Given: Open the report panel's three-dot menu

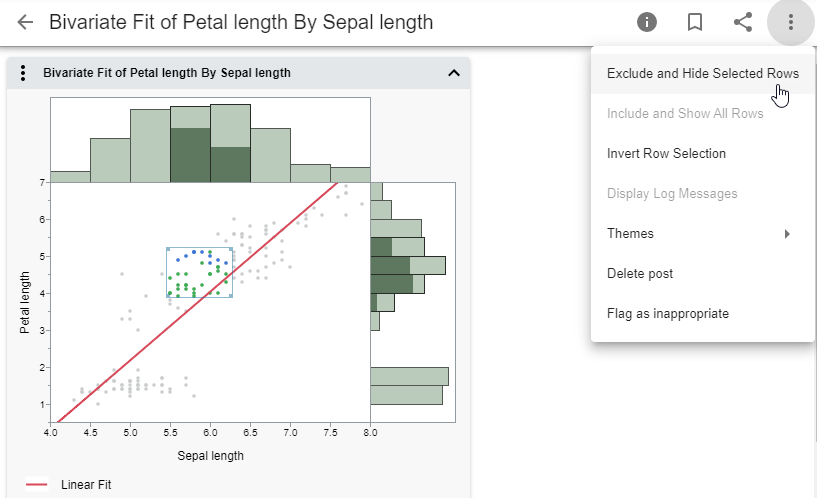Looking at the screenshot, I should 22,73.
